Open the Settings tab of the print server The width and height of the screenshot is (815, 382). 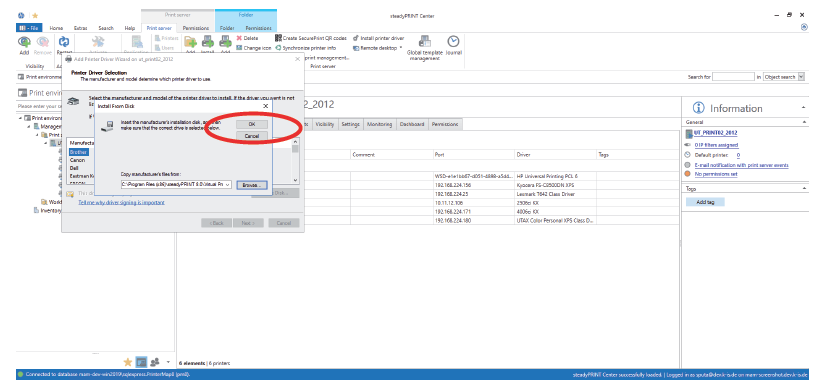click(x=351, y=125)
